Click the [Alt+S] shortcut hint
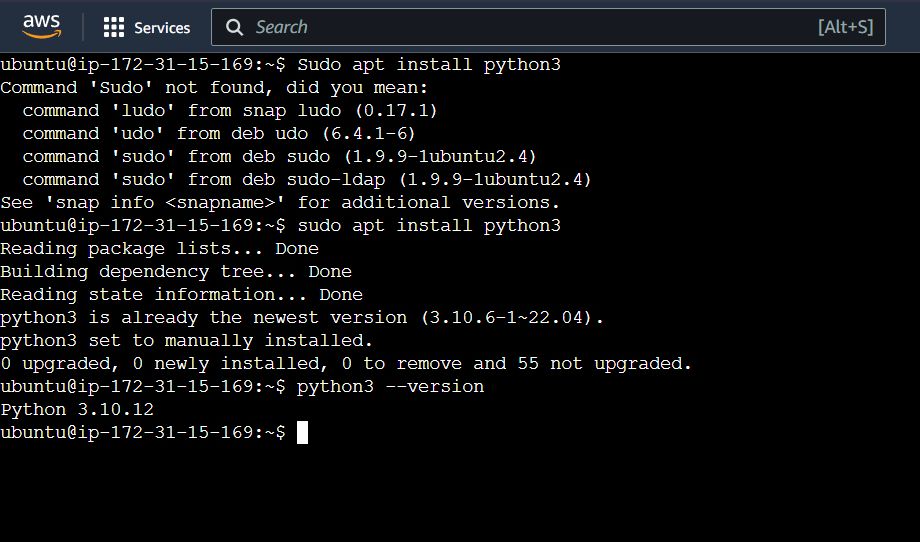Screen dimensions: 920x542 (x=845, y=27)
